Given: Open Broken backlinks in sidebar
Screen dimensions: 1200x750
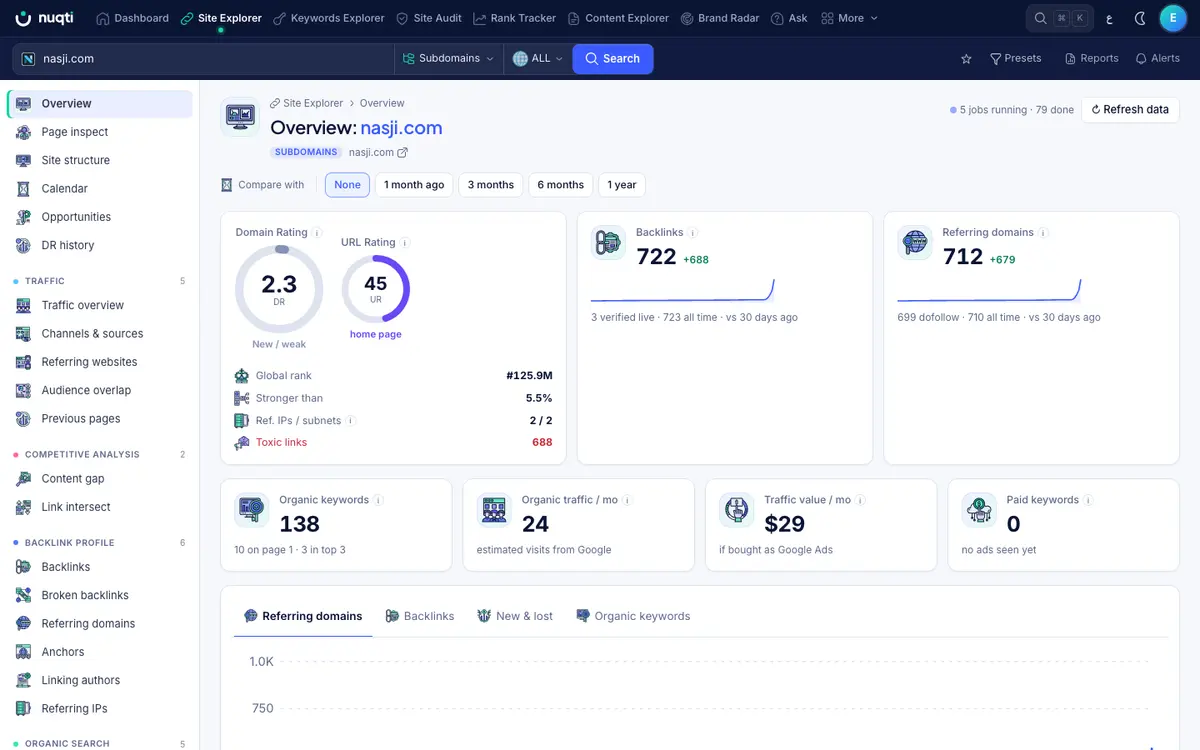Looking at the screenshot, I should tap(100, 595).
